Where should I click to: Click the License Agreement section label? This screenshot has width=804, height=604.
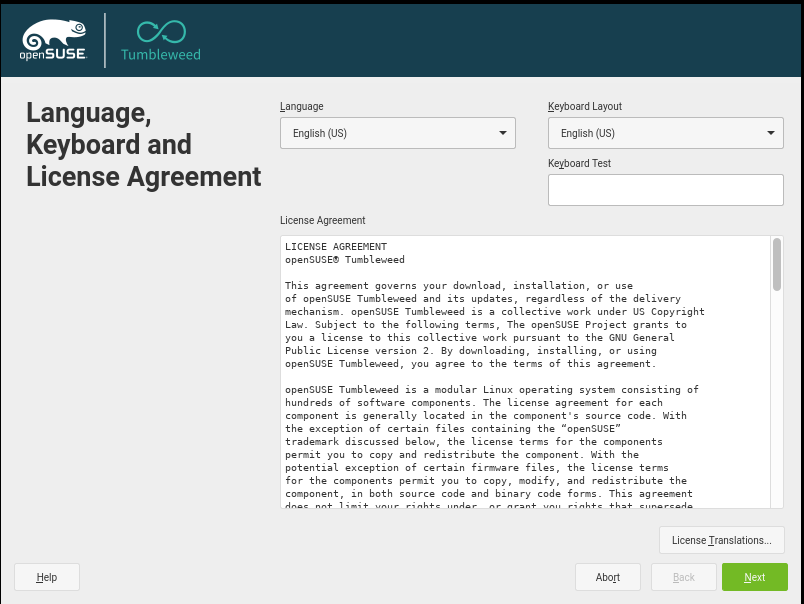coord(322,220)
